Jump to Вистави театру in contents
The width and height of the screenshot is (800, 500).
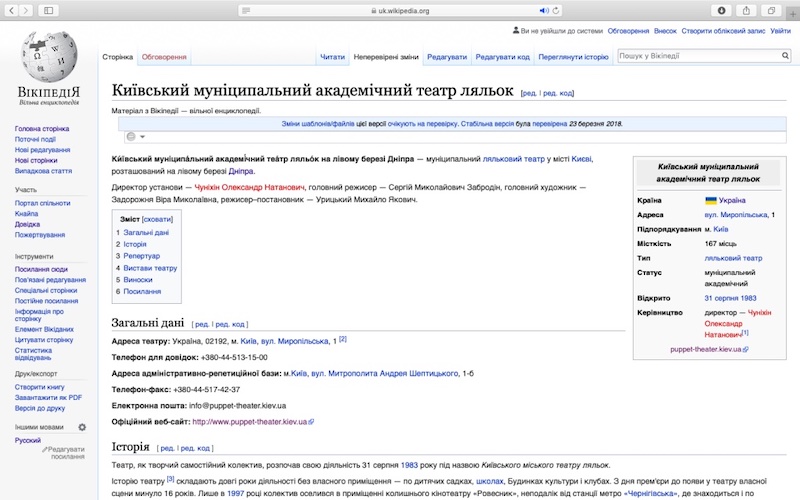tap(150, 268)
